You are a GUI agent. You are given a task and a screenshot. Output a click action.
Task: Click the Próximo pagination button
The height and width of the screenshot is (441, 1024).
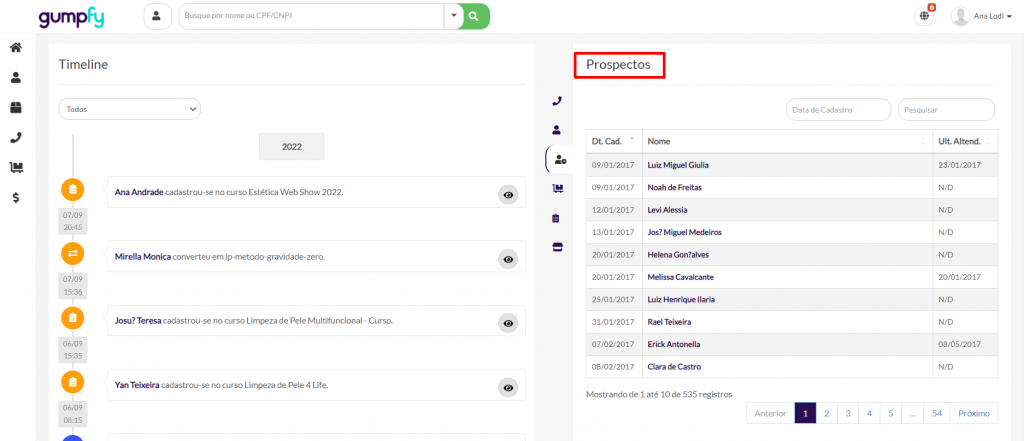coord(973,413)
